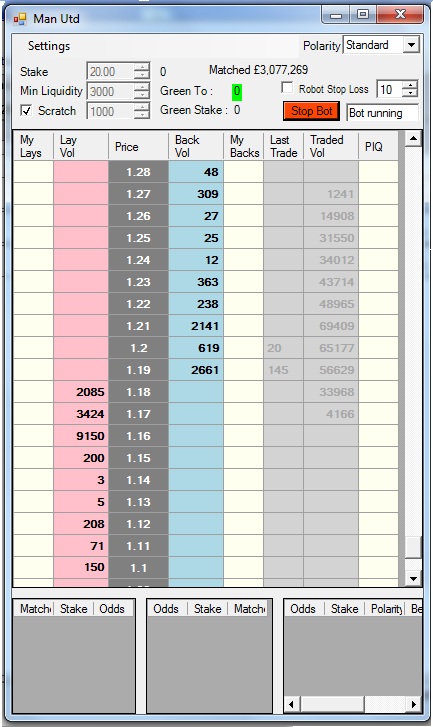
Task: Open the Settings menu
Action: click(49, 46)
